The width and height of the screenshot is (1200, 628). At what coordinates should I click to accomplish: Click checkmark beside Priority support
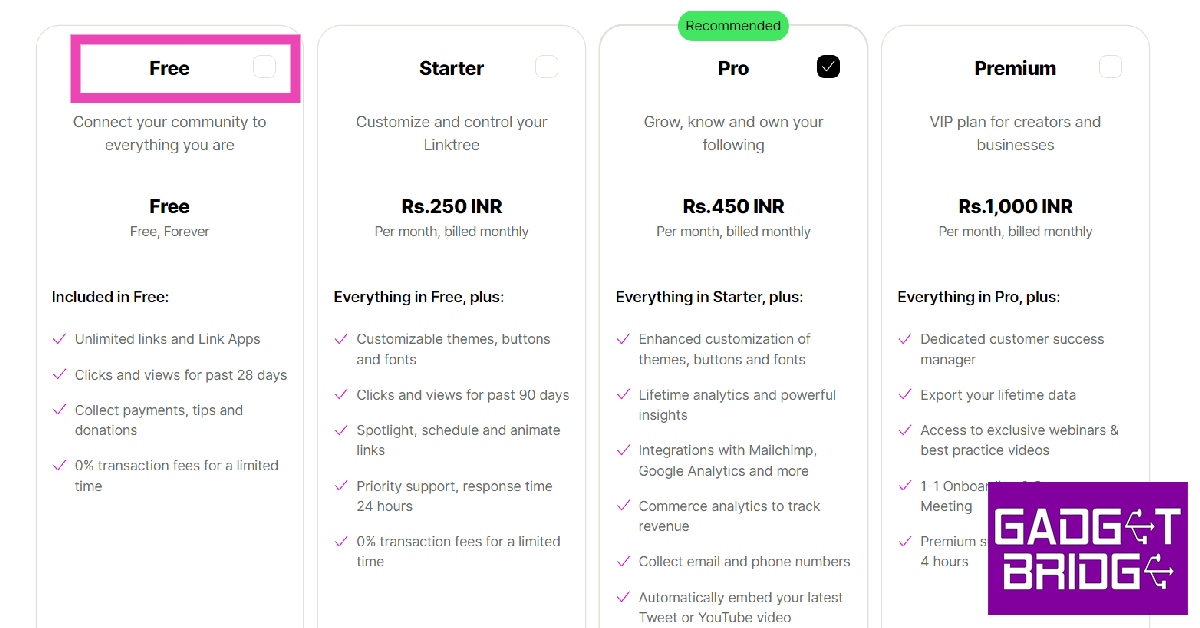[341, 486]
